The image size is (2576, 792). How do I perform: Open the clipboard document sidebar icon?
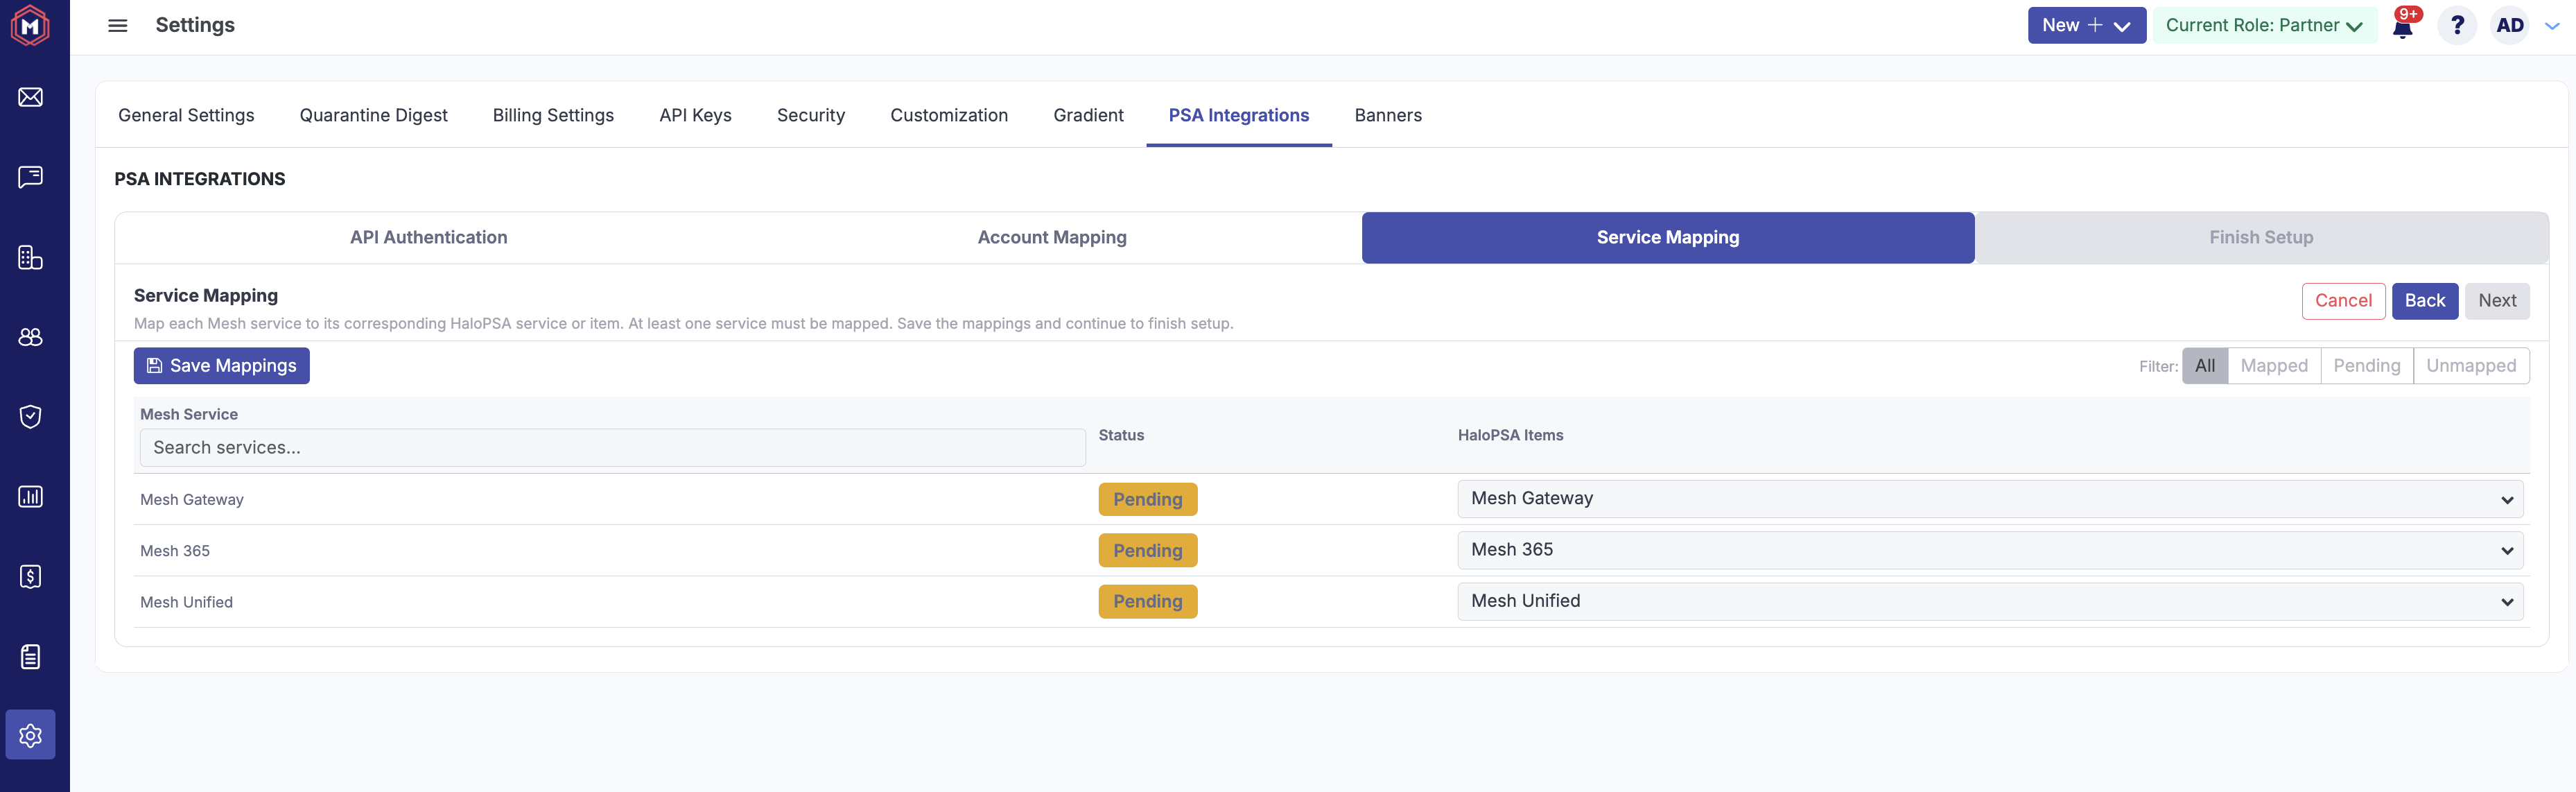[x=31, y=656]
